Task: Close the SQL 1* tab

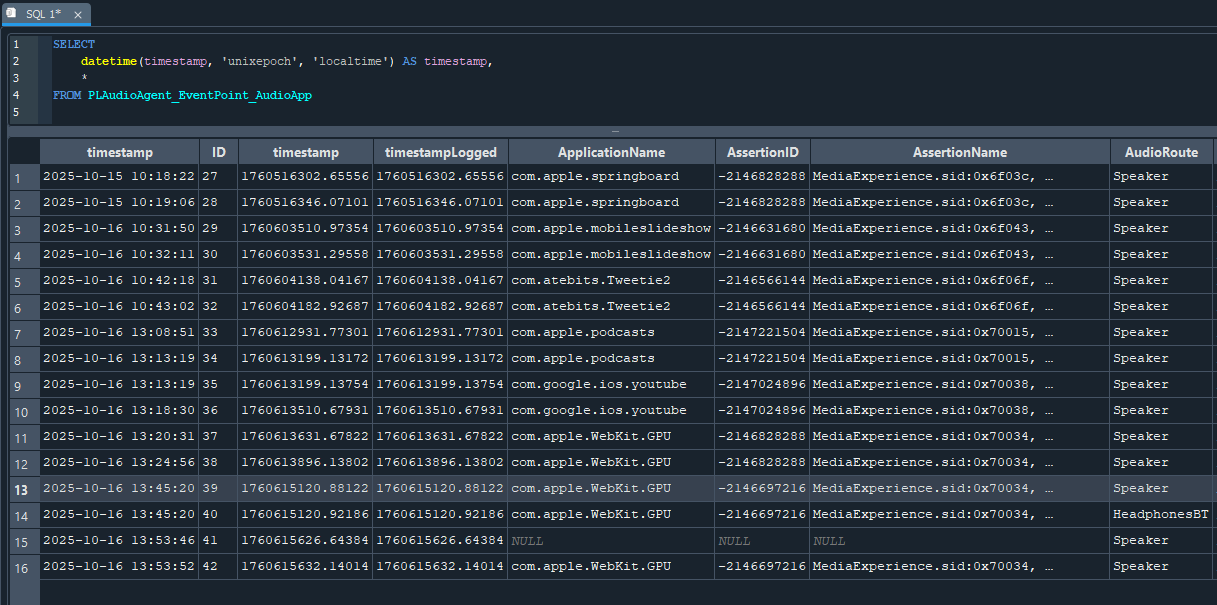Action: pos(78,15)
